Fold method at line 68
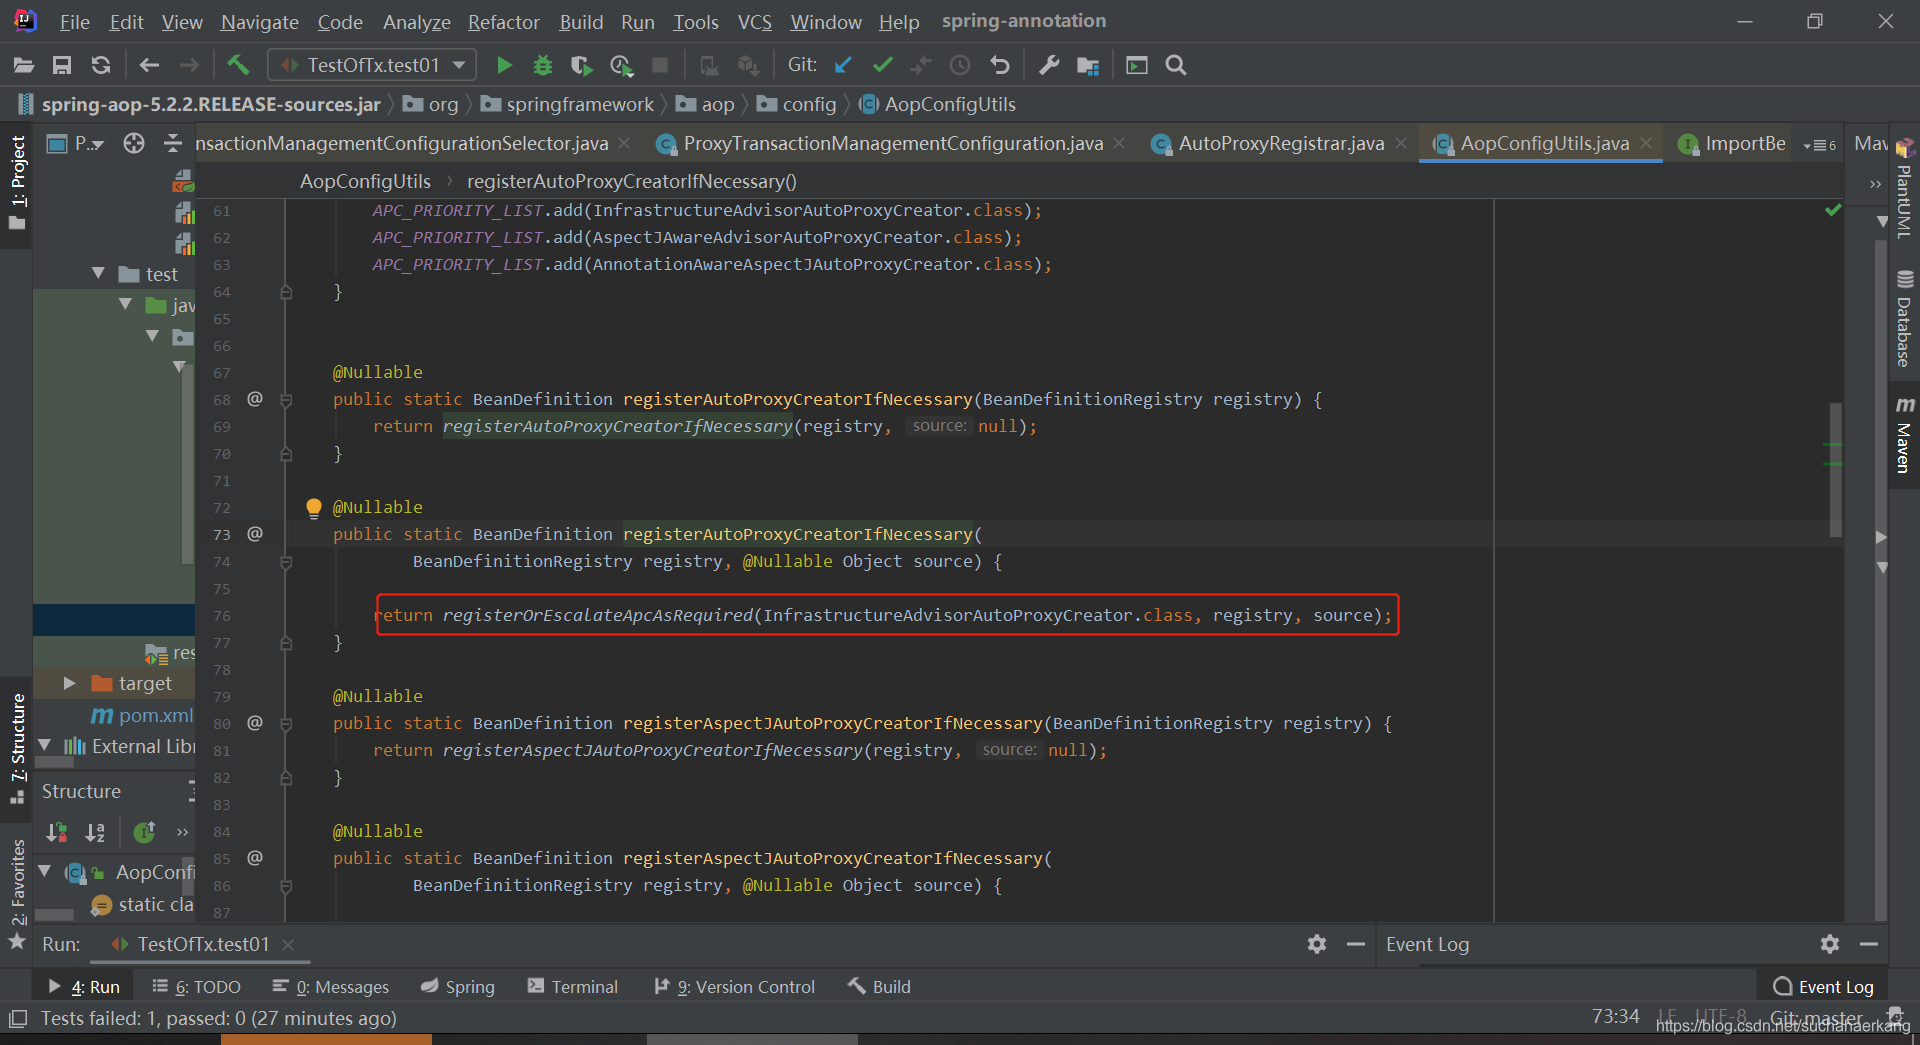Viewport: 1920px width, 1045px height. pyautogui.click(x=286, y=400)
